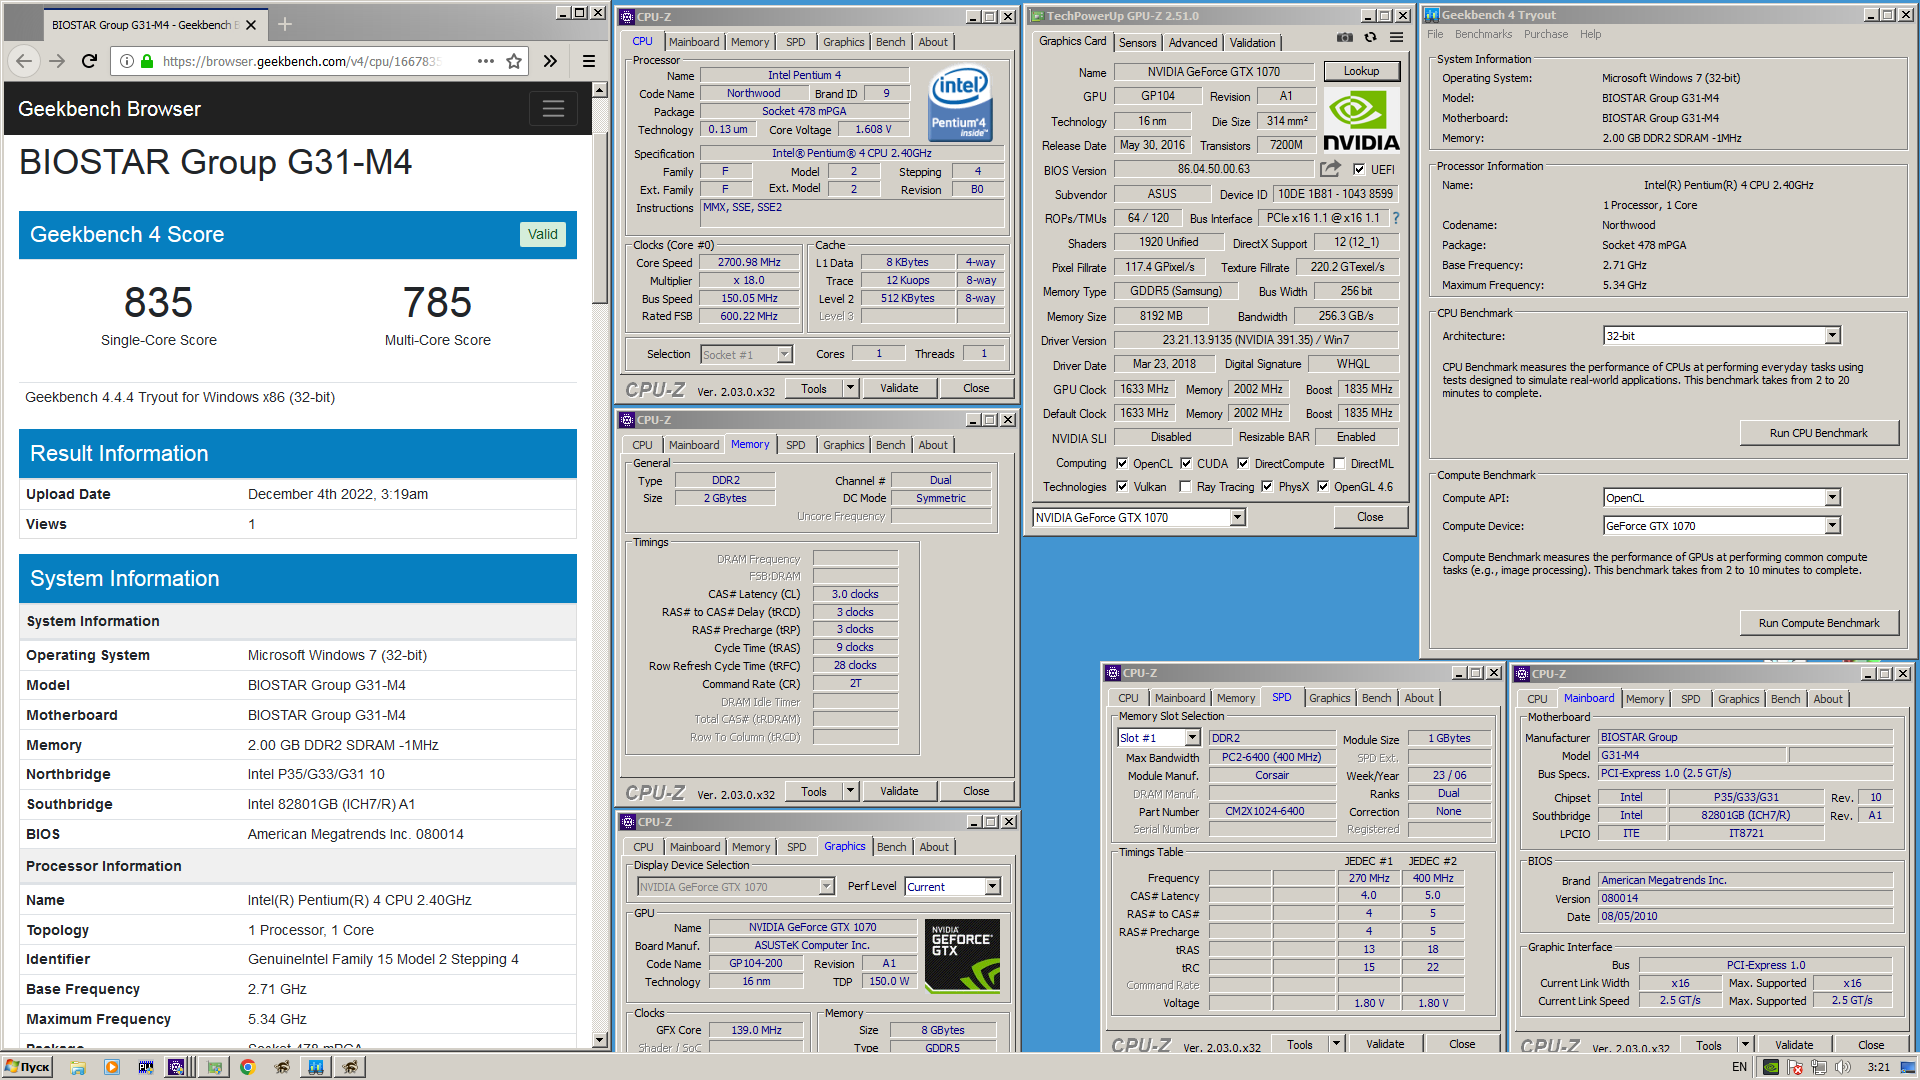Go forward in the browser

coord(57,61)
